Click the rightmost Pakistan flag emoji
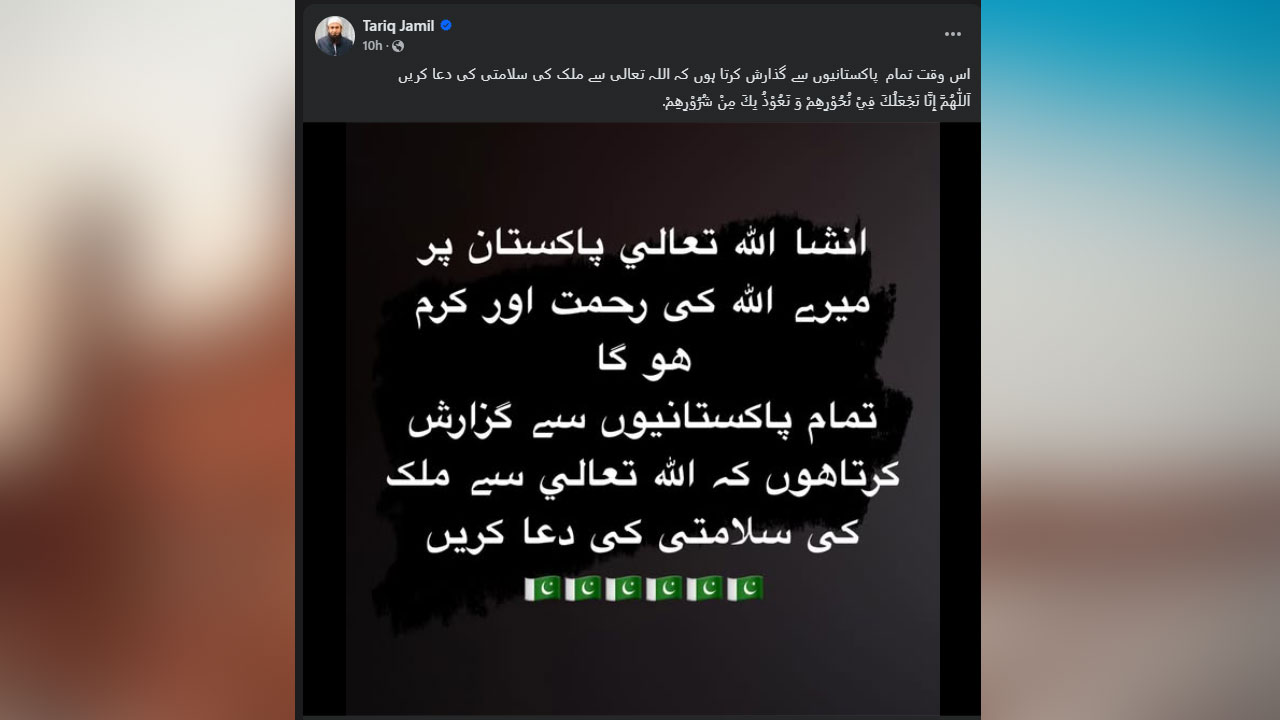Viewport: 1280px width, 720px height. pos(745,589)
